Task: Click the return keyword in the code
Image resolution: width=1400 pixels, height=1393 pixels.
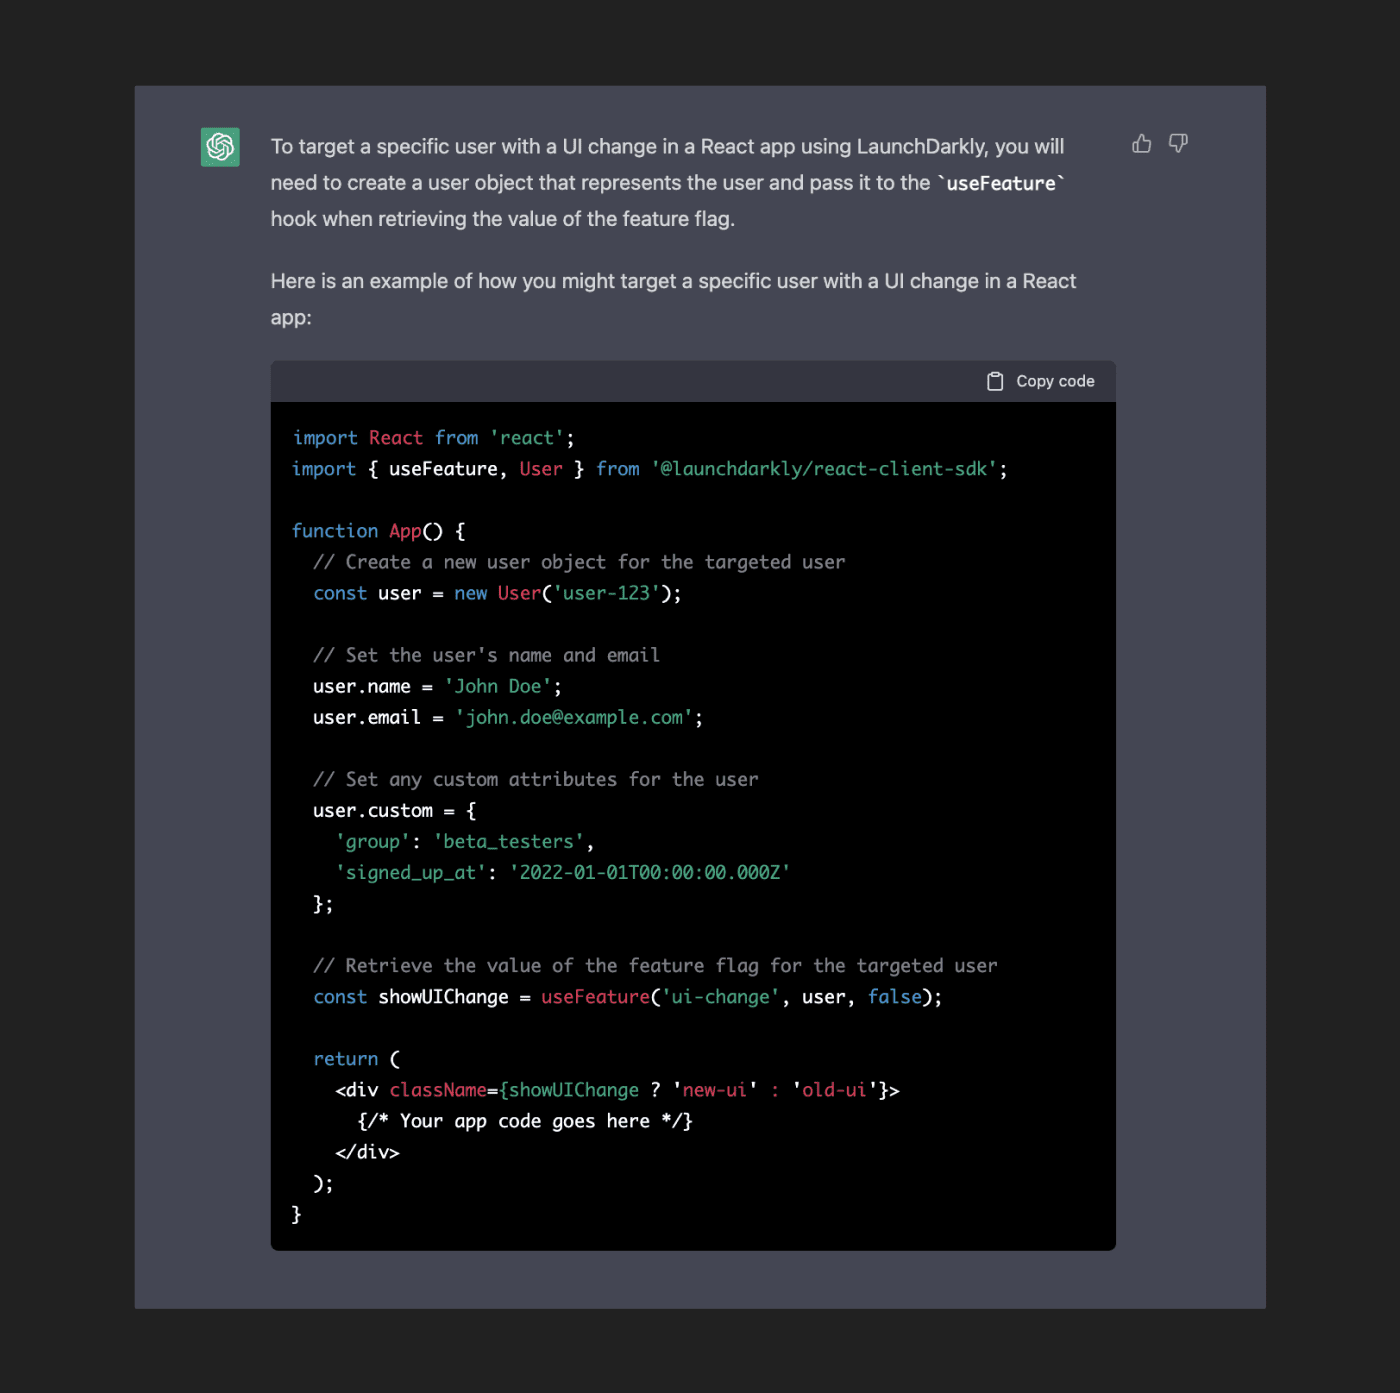Action: point(346,1059)
